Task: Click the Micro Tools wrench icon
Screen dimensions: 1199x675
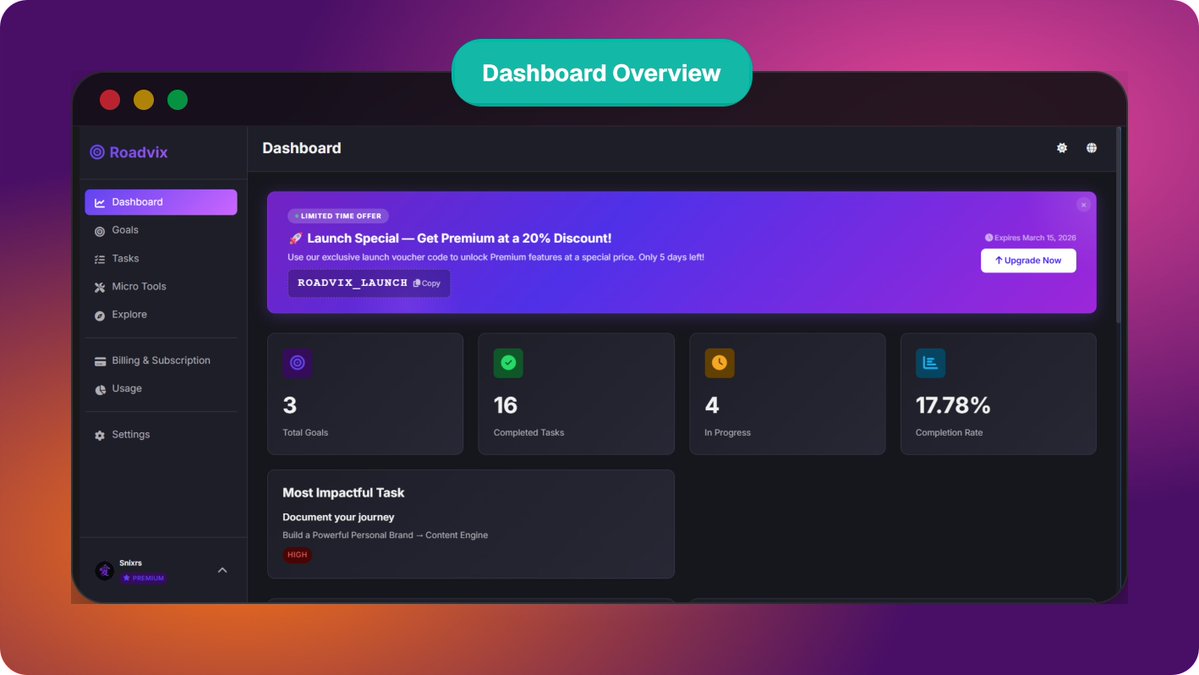Action: point(99,287)
